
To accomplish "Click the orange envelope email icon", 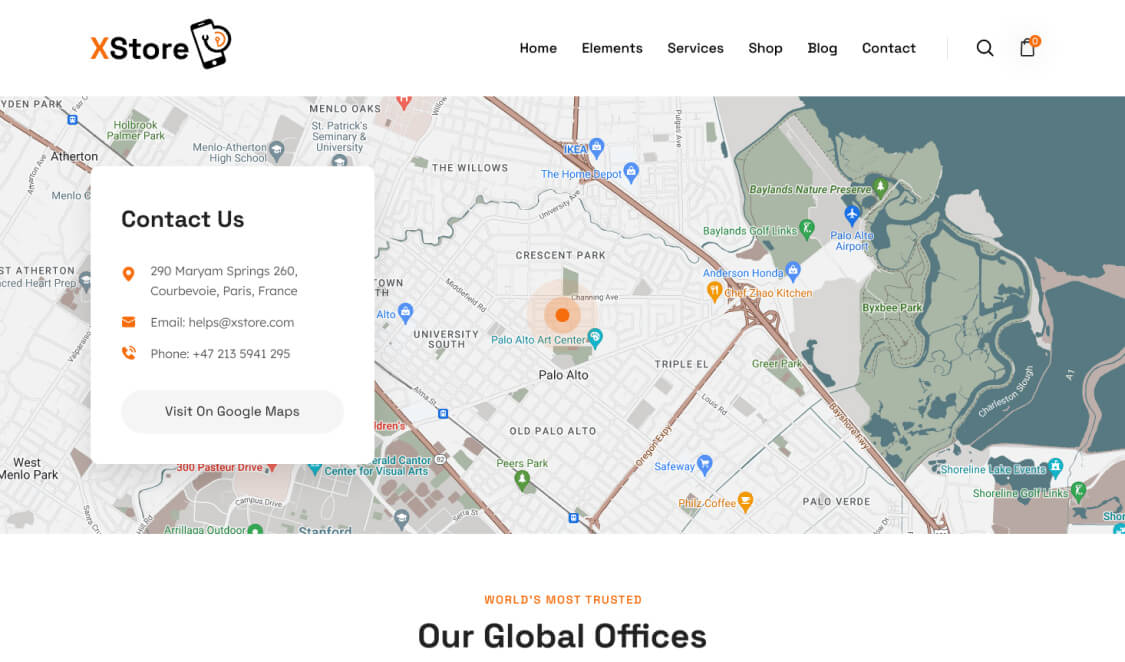I will 128,322.
